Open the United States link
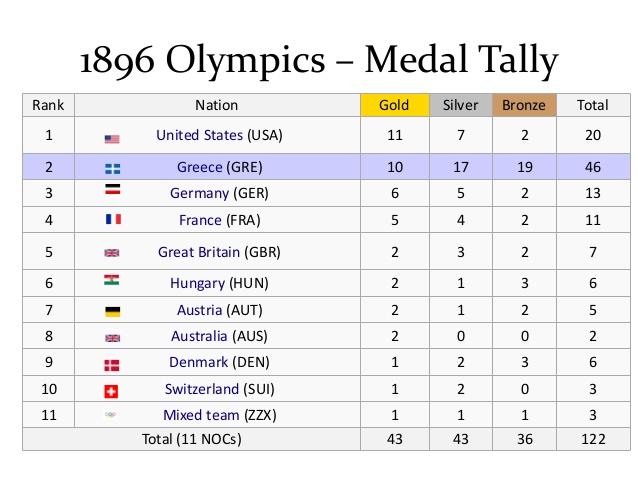The height and width of the screenshot is (479, 638). pos(200,135)
